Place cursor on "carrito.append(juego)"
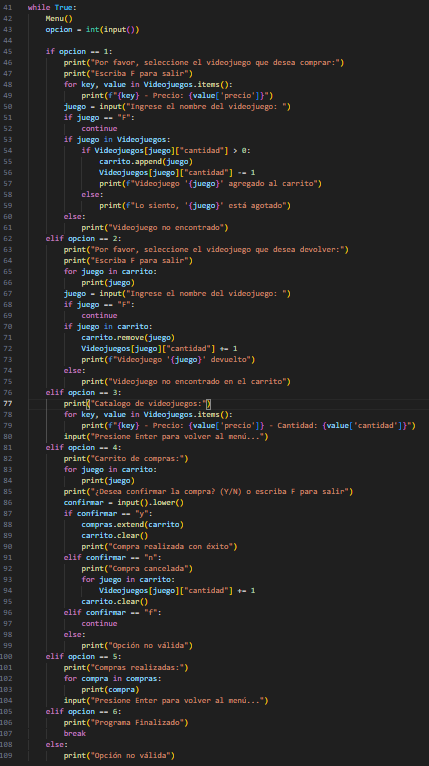This screenshot has height=766, width=429. [x=146, y=161]
